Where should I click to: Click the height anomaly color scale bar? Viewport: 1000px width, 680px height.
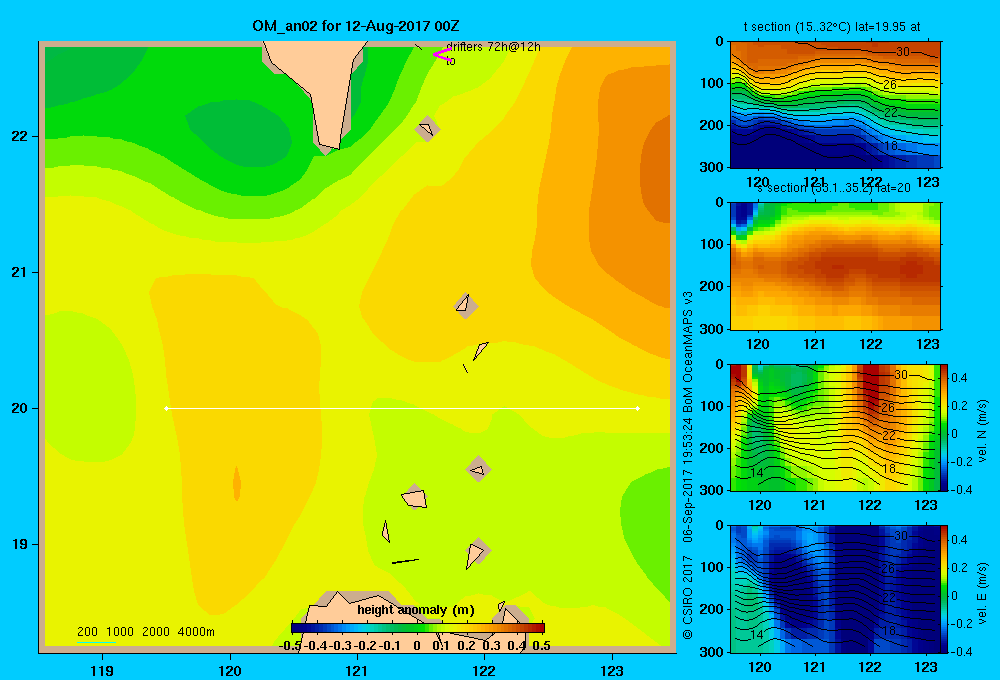418,628
